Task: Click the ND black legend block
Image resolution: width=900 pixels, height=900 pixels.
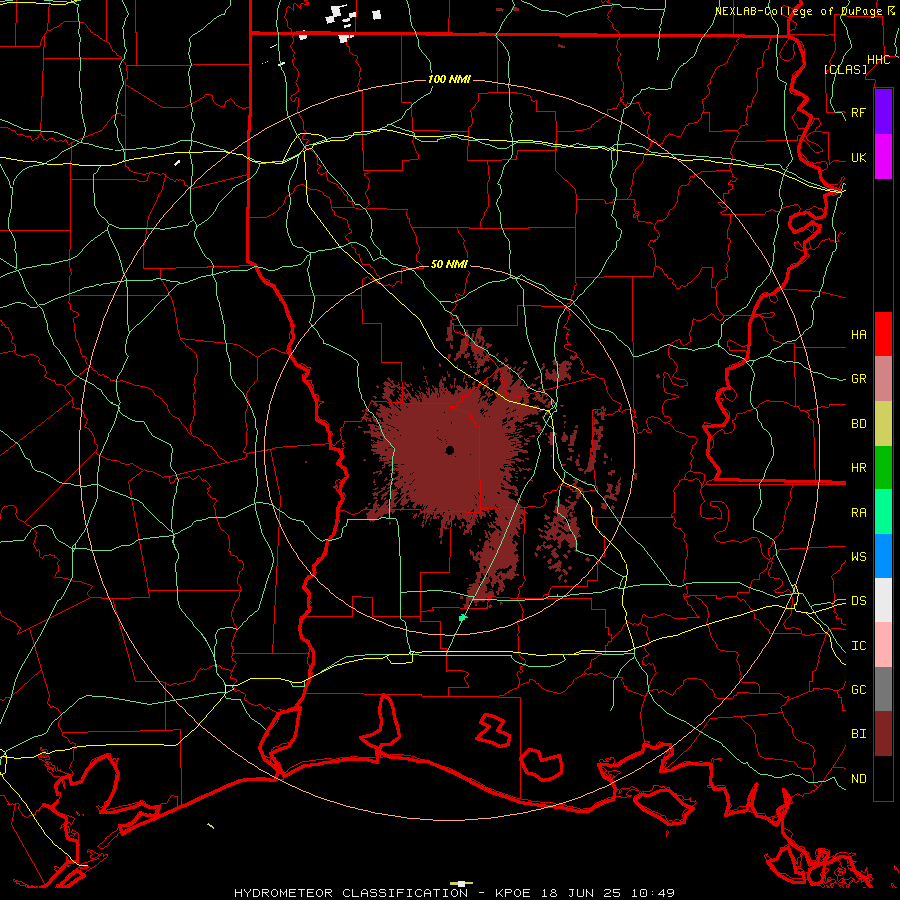Action: pyautogui.click(x=883, y=778)
